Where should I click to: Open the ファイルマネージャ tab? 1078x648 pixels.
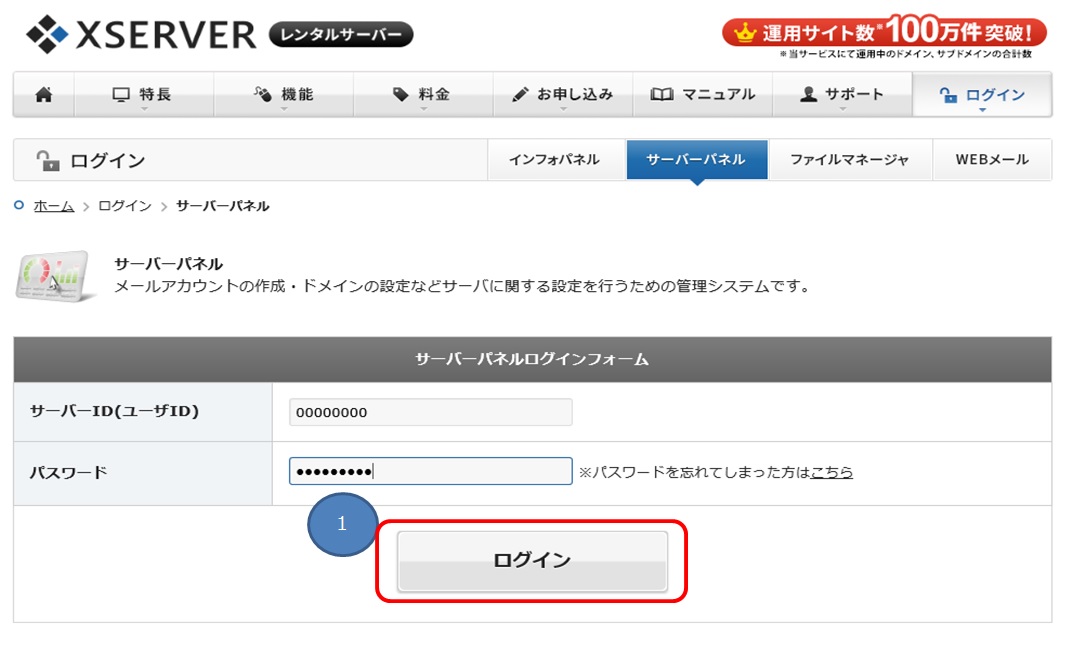pyautogui.click(x=850, y=159)
